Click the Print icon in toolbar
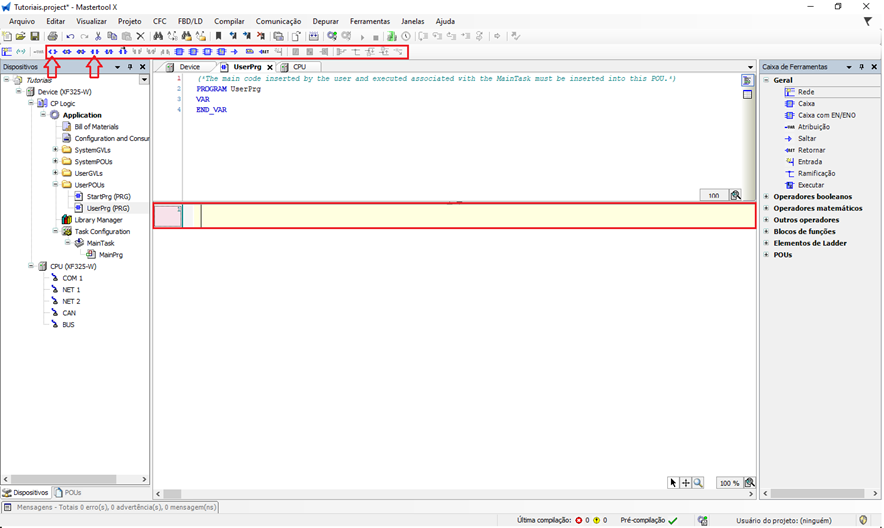Image resolution: width=884 pixels, height=528 pixels. [x=53, y=36]
